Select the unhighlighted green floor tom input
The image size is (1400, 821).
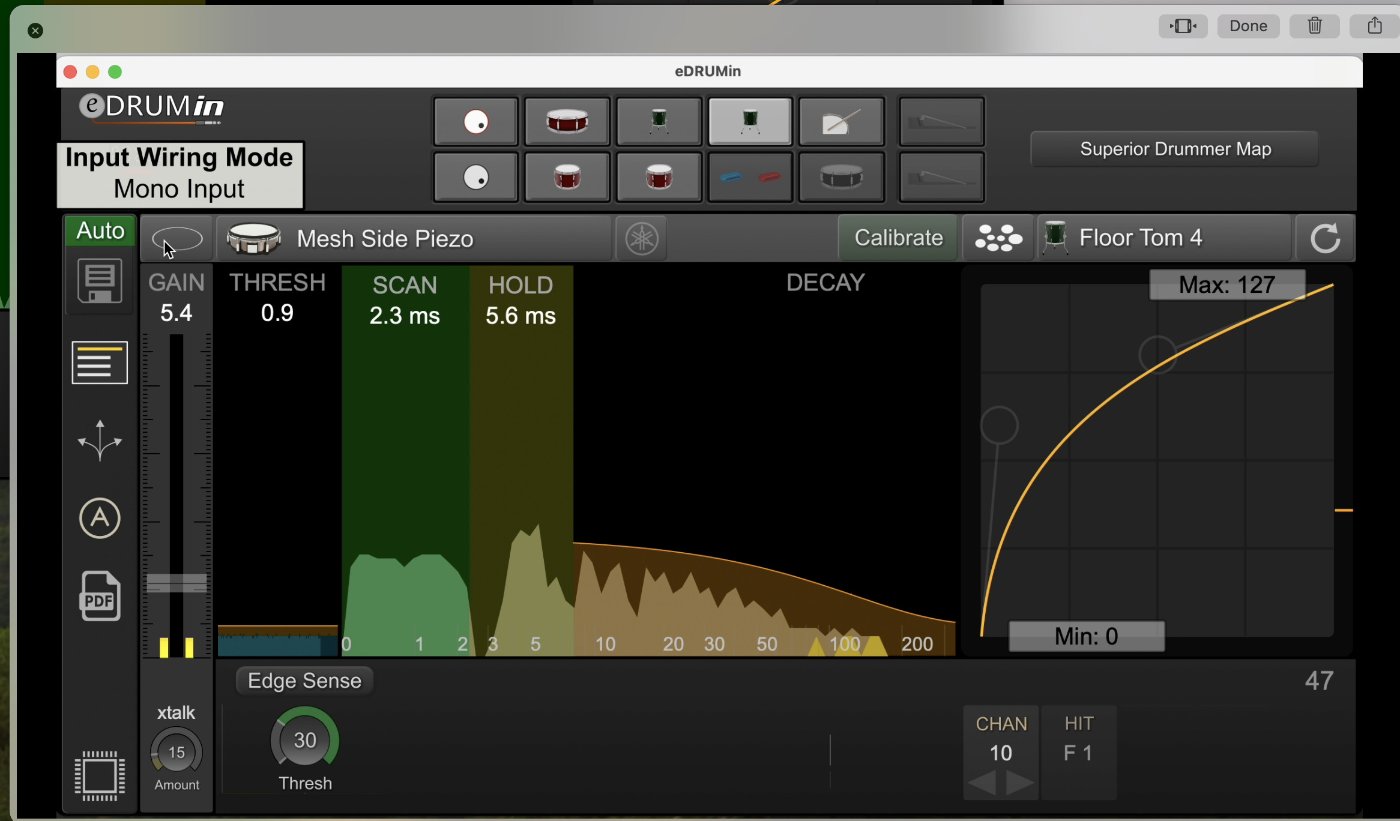point(658,122)
